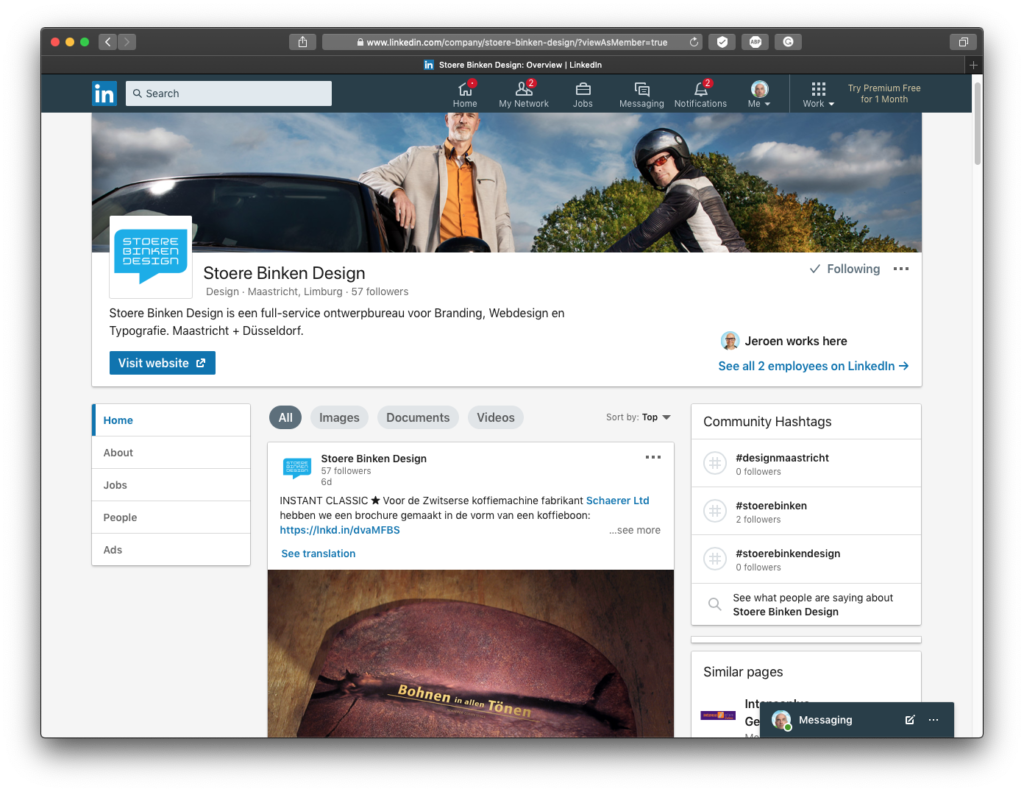The image size is (1024, 792).
Task: Filter posts by Images
Action: 339,417
